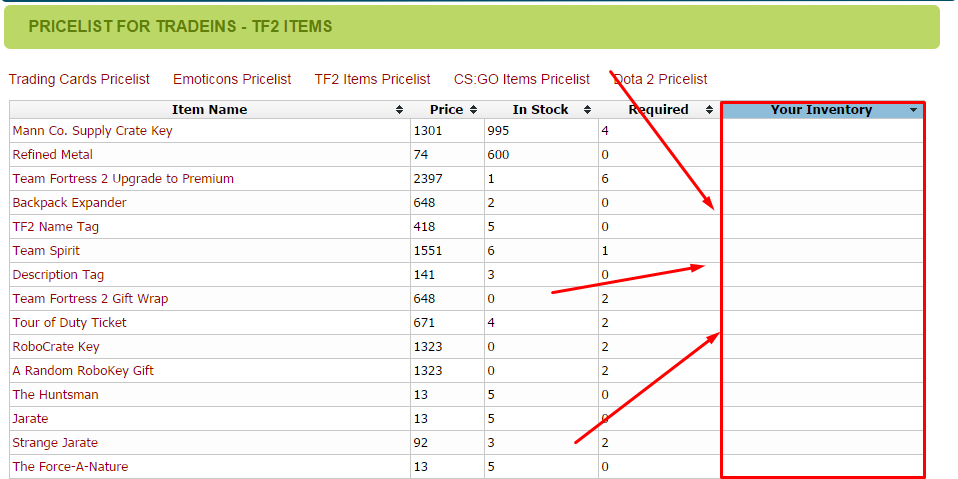Select In Stock value 600 for Refined Metal
The height and width of the screenshot is (479, 958).
[498, 155]
